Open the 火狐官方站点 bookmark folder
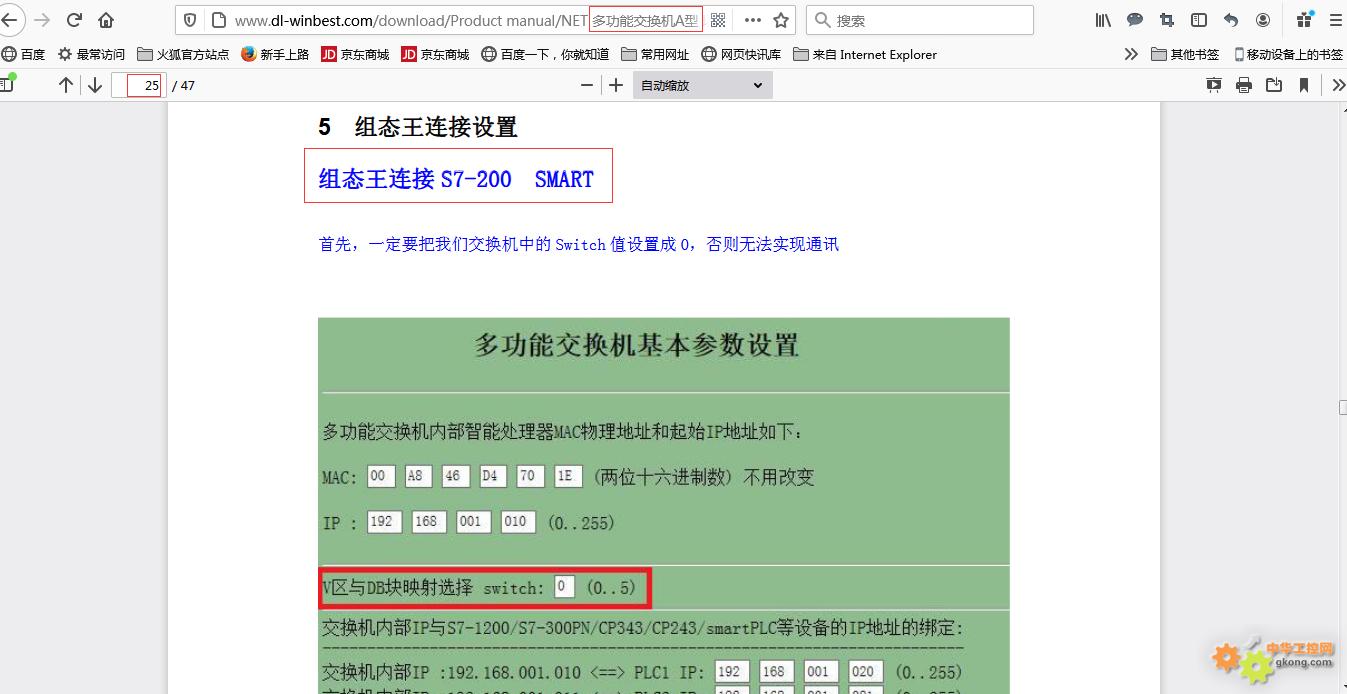Screen dimensions: 1347x694 point(183,54)
